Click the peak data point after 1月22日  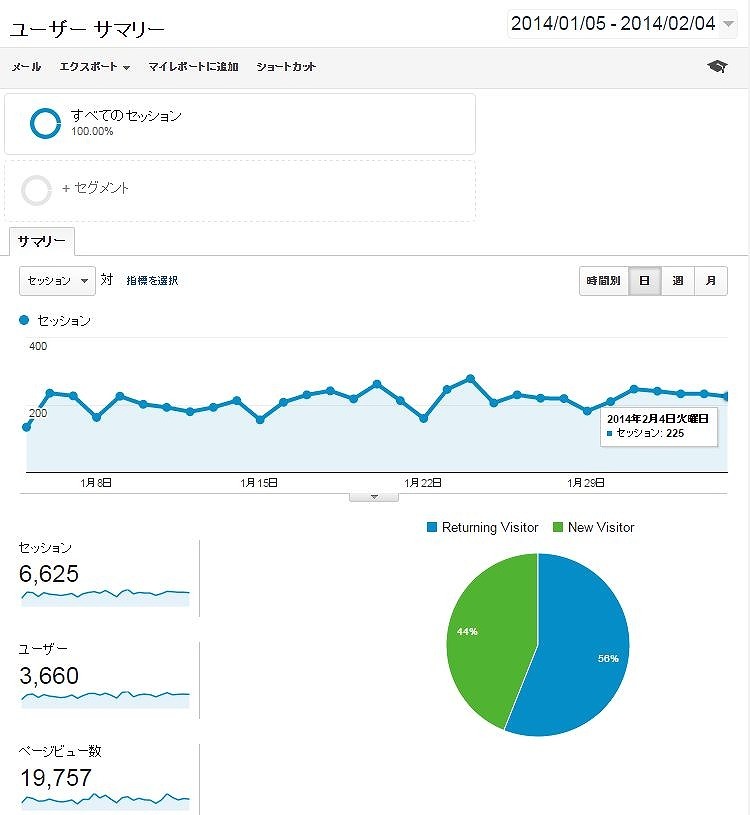tap(470, 379)
